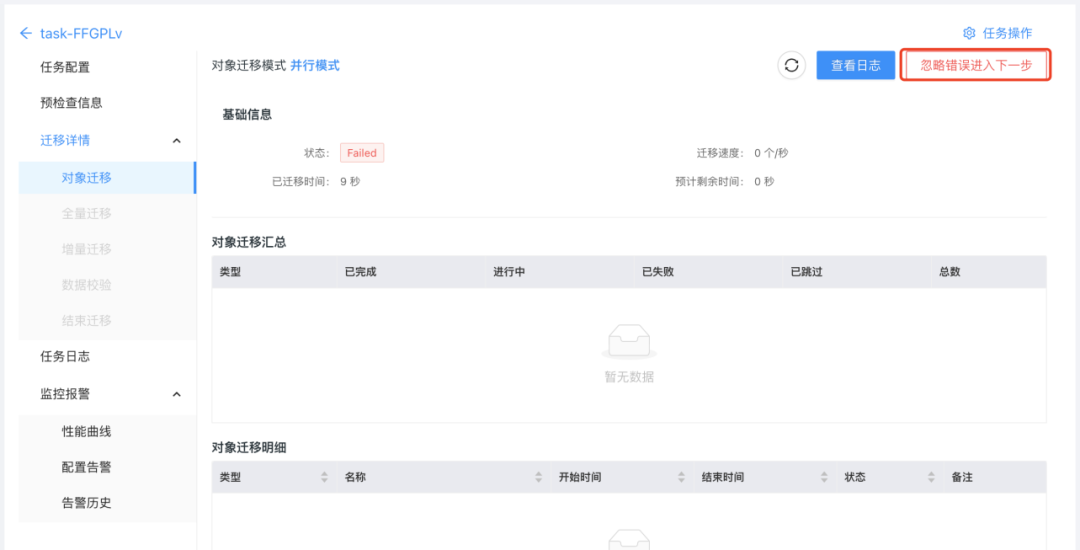Select 对象迁移 submenu item
The width and height of the screenshot is (1080, 550).
tap(107, 178)
